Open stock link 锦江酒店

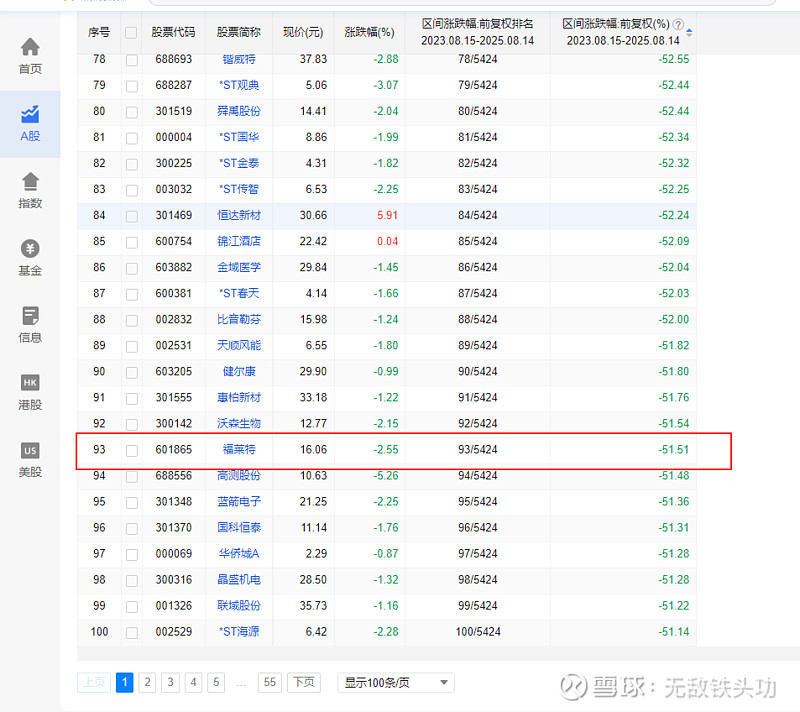pos(239,241)
